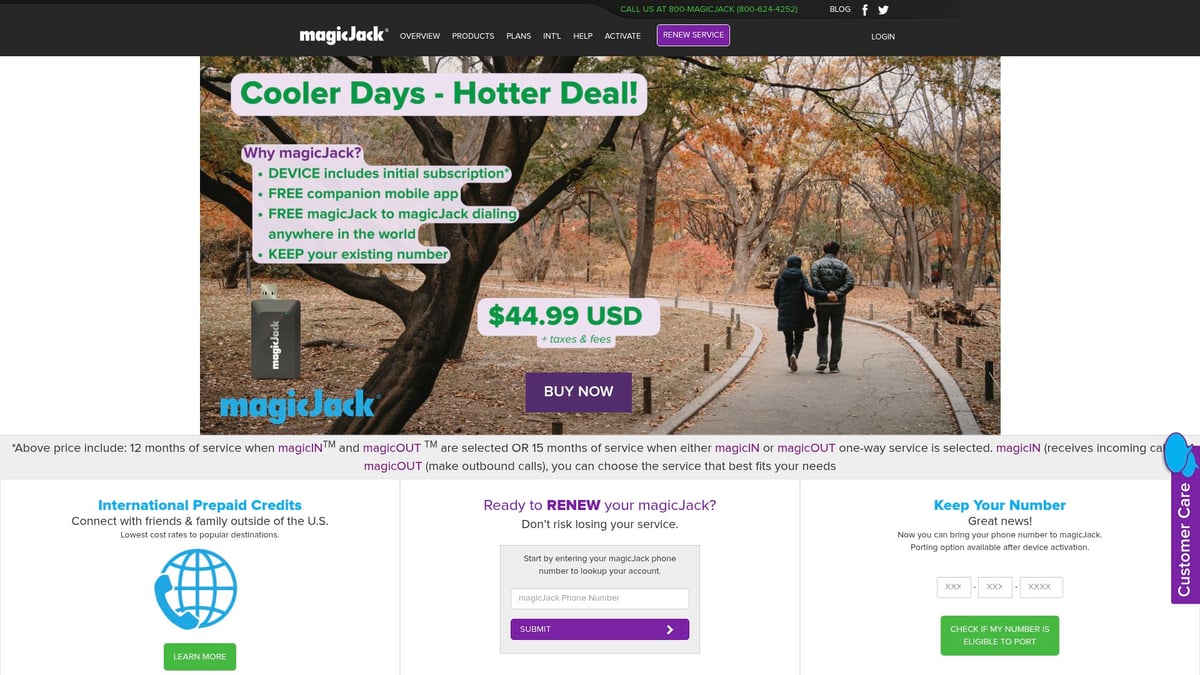The image size is (1200, 675).
Task: Go to the Plans page
Action: click(519, 36)
